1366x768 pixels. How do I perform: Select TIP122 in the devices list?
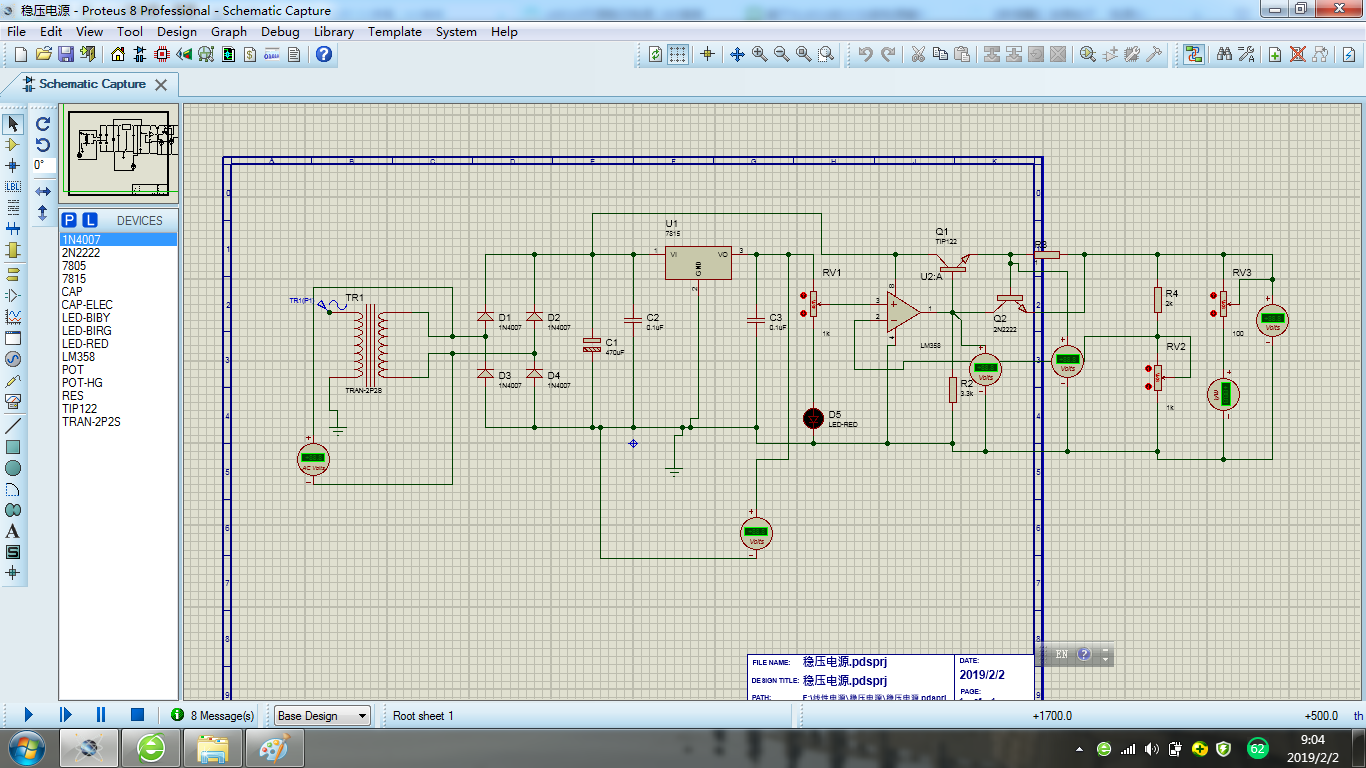[118, 409]
